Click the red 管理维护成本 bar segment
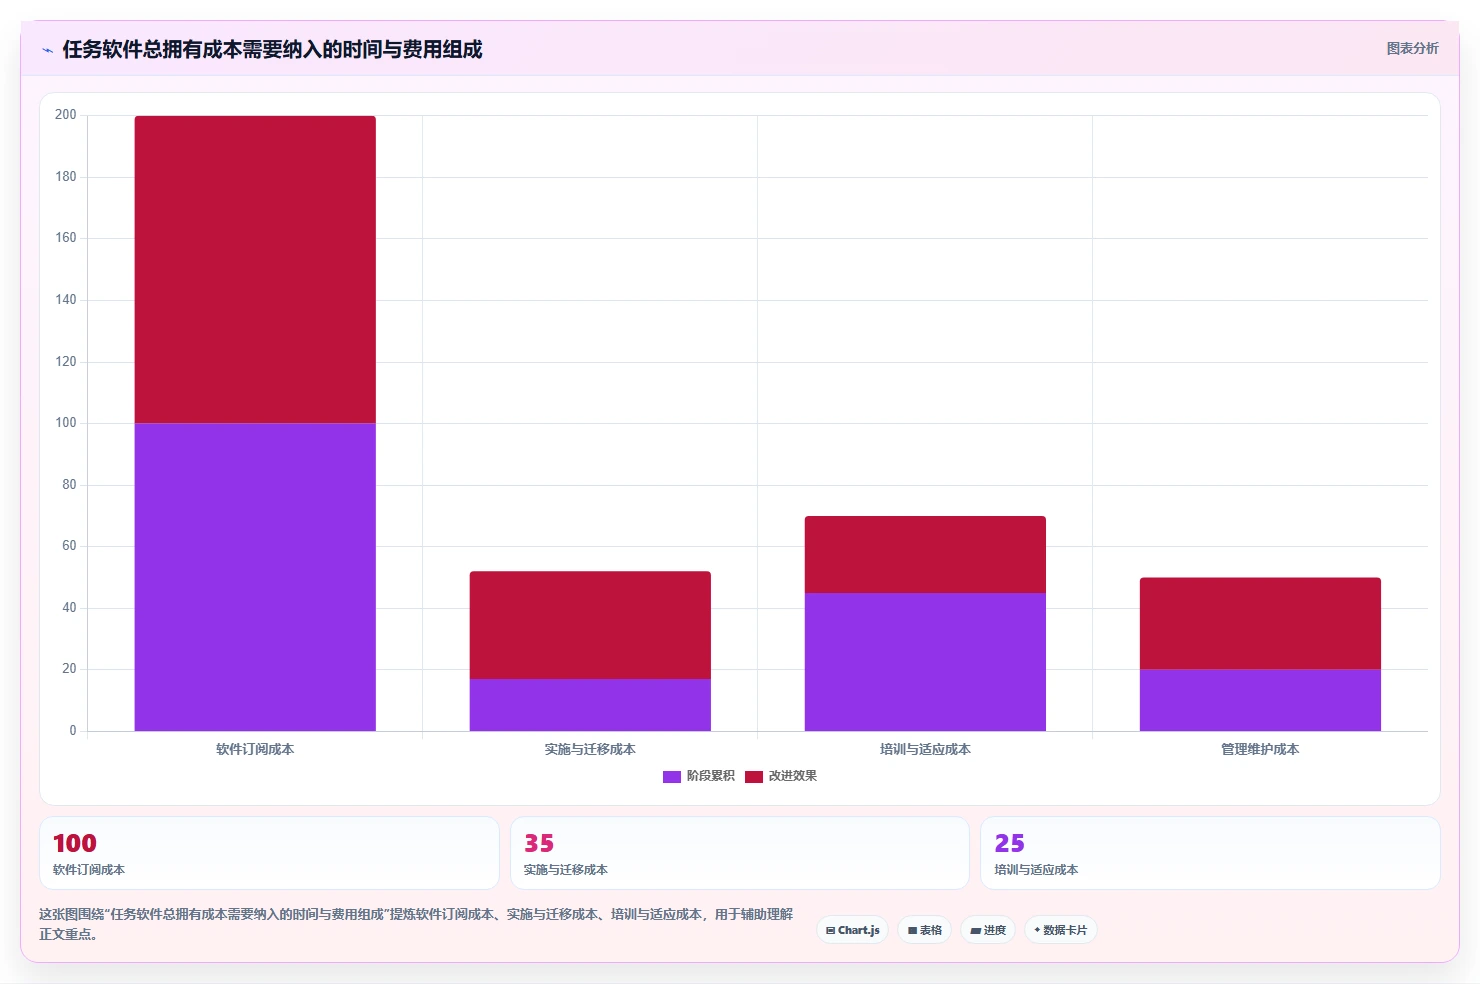The height and width of the screenshot is (984, 1480). (1260, 623)
